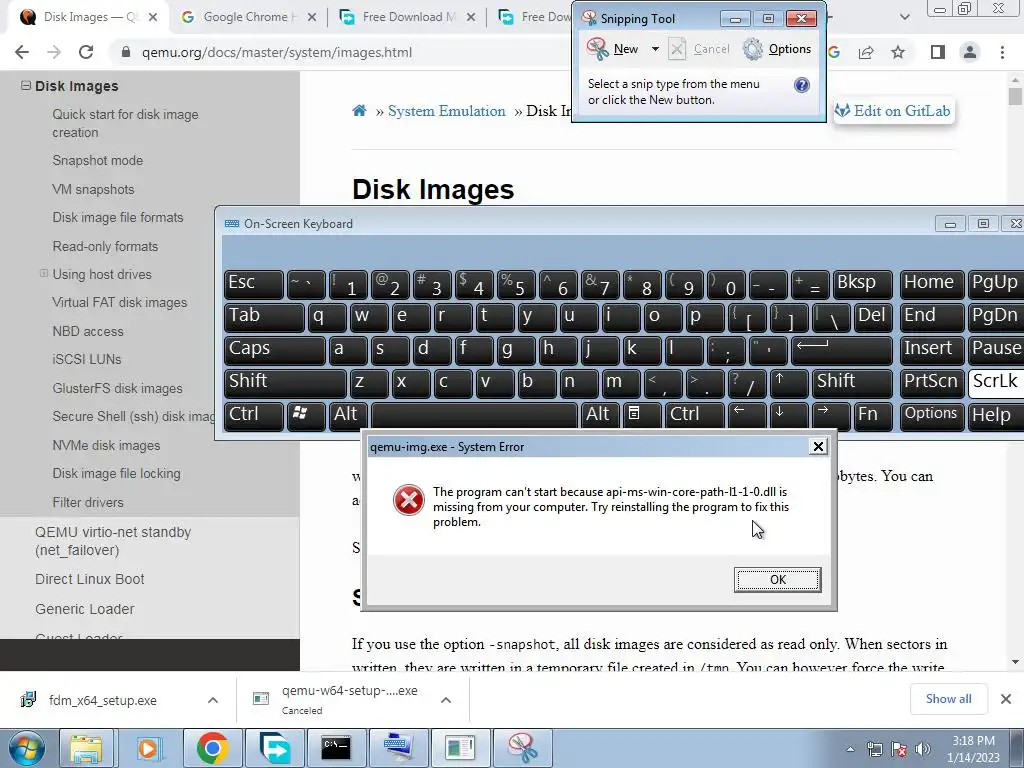Viewport: 1024px width, 768px height.
Task: Open the New snip type dropdown arrow
Action: (655, 49)
